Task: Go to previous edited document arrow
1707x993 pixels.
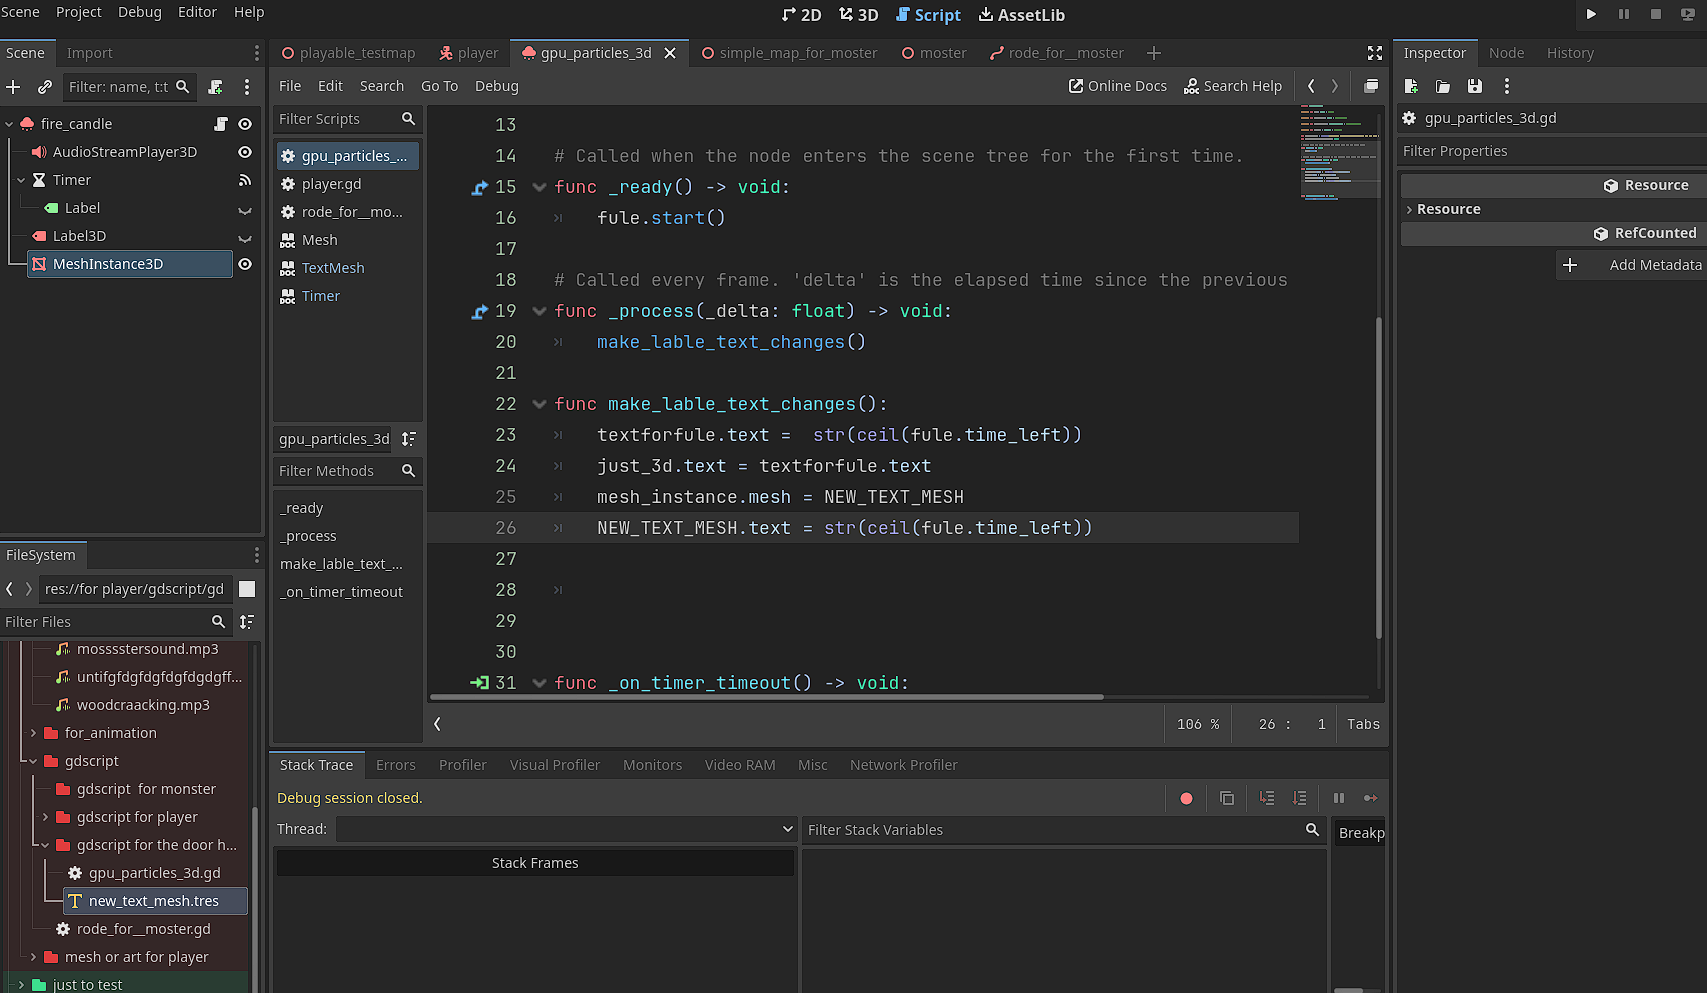Action: point(1311,86)
